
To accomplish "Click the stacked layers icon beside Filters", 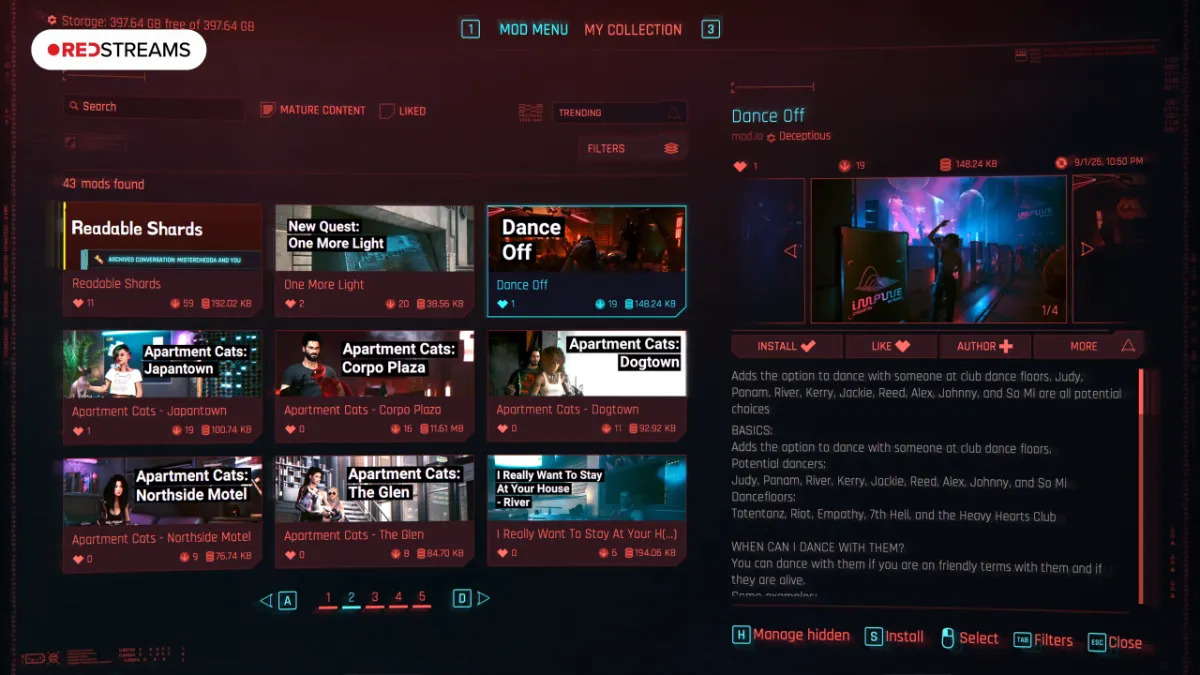I will coord(671,149).
